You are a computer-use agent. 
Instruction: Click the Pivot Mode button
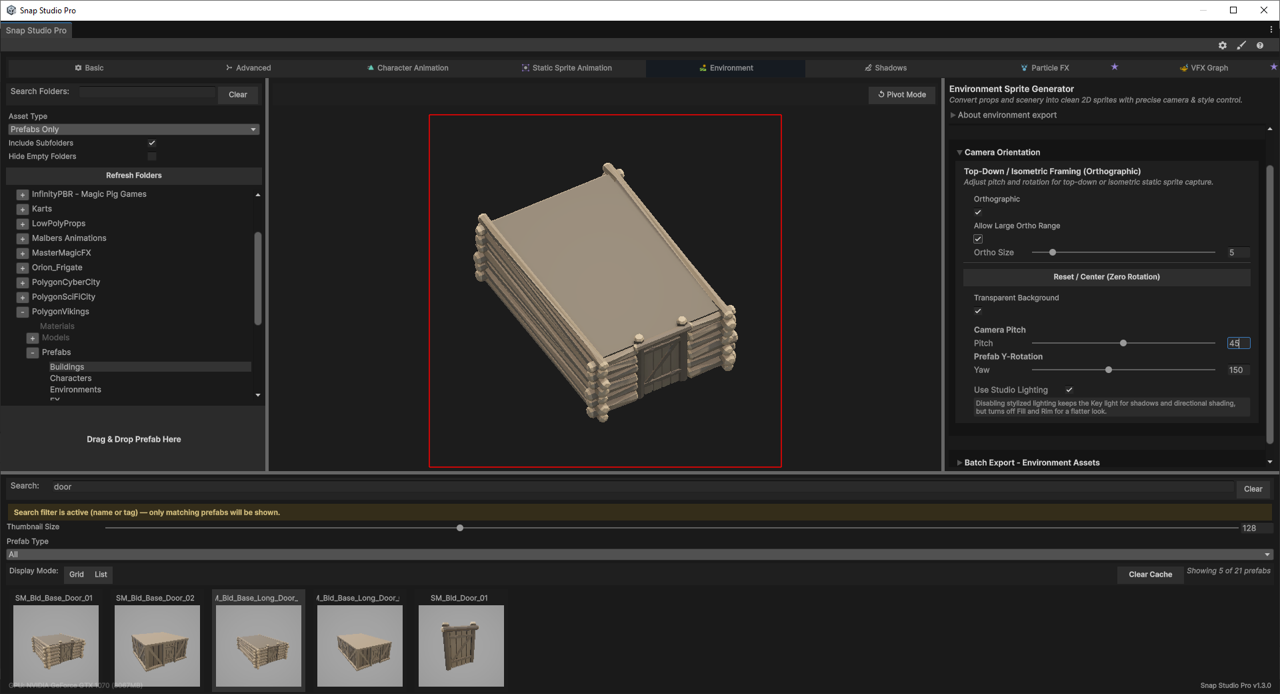pos(902,94)
